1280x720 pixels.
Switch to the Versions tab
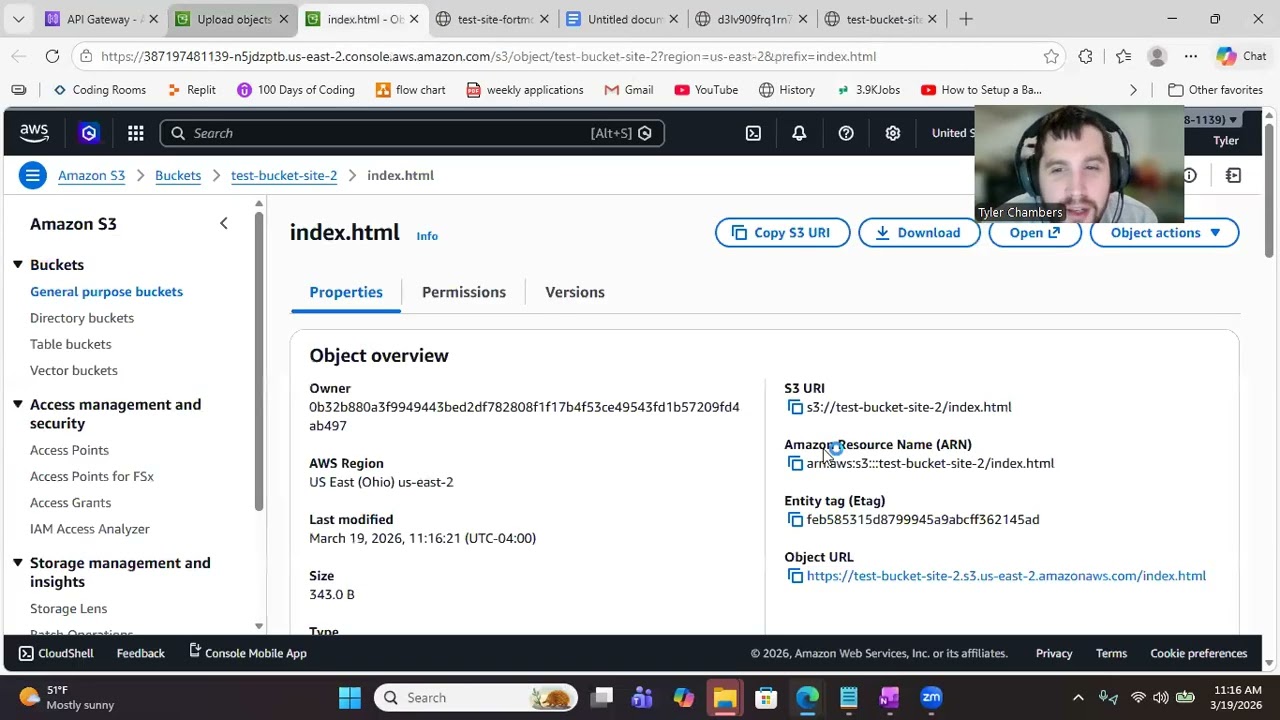click(x=575, y=292)
